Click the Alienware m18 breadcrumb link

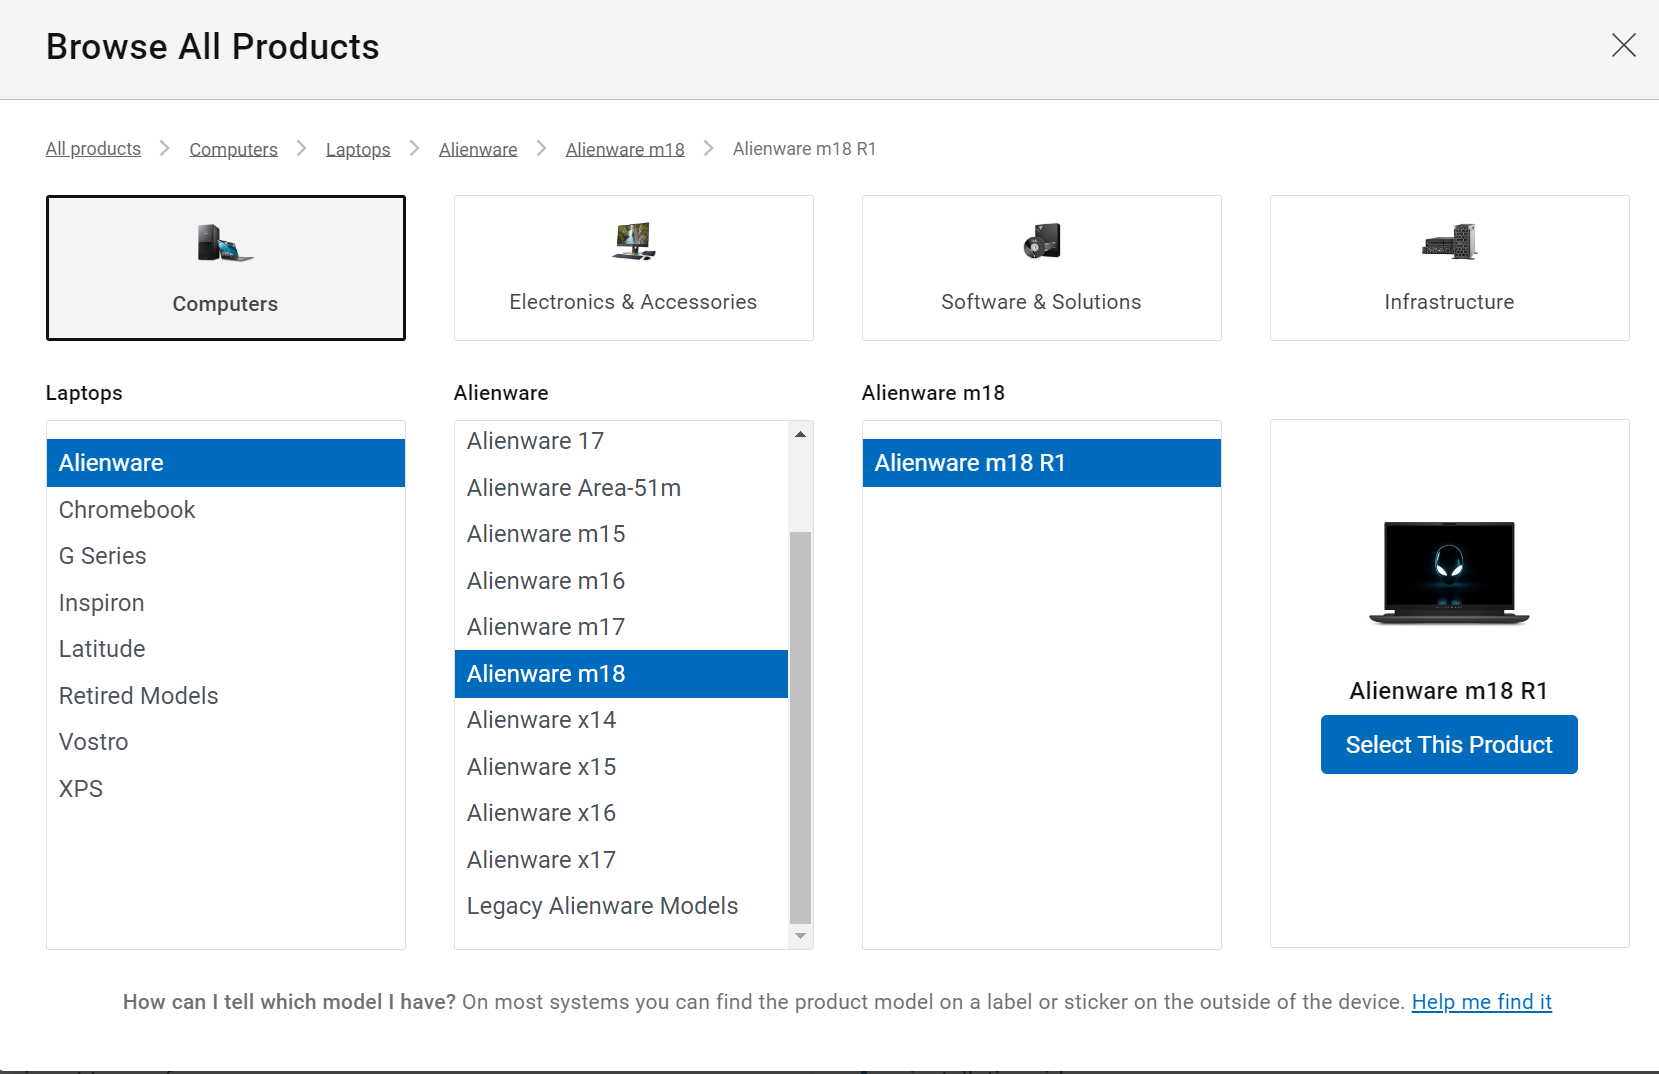click(625, 149)
